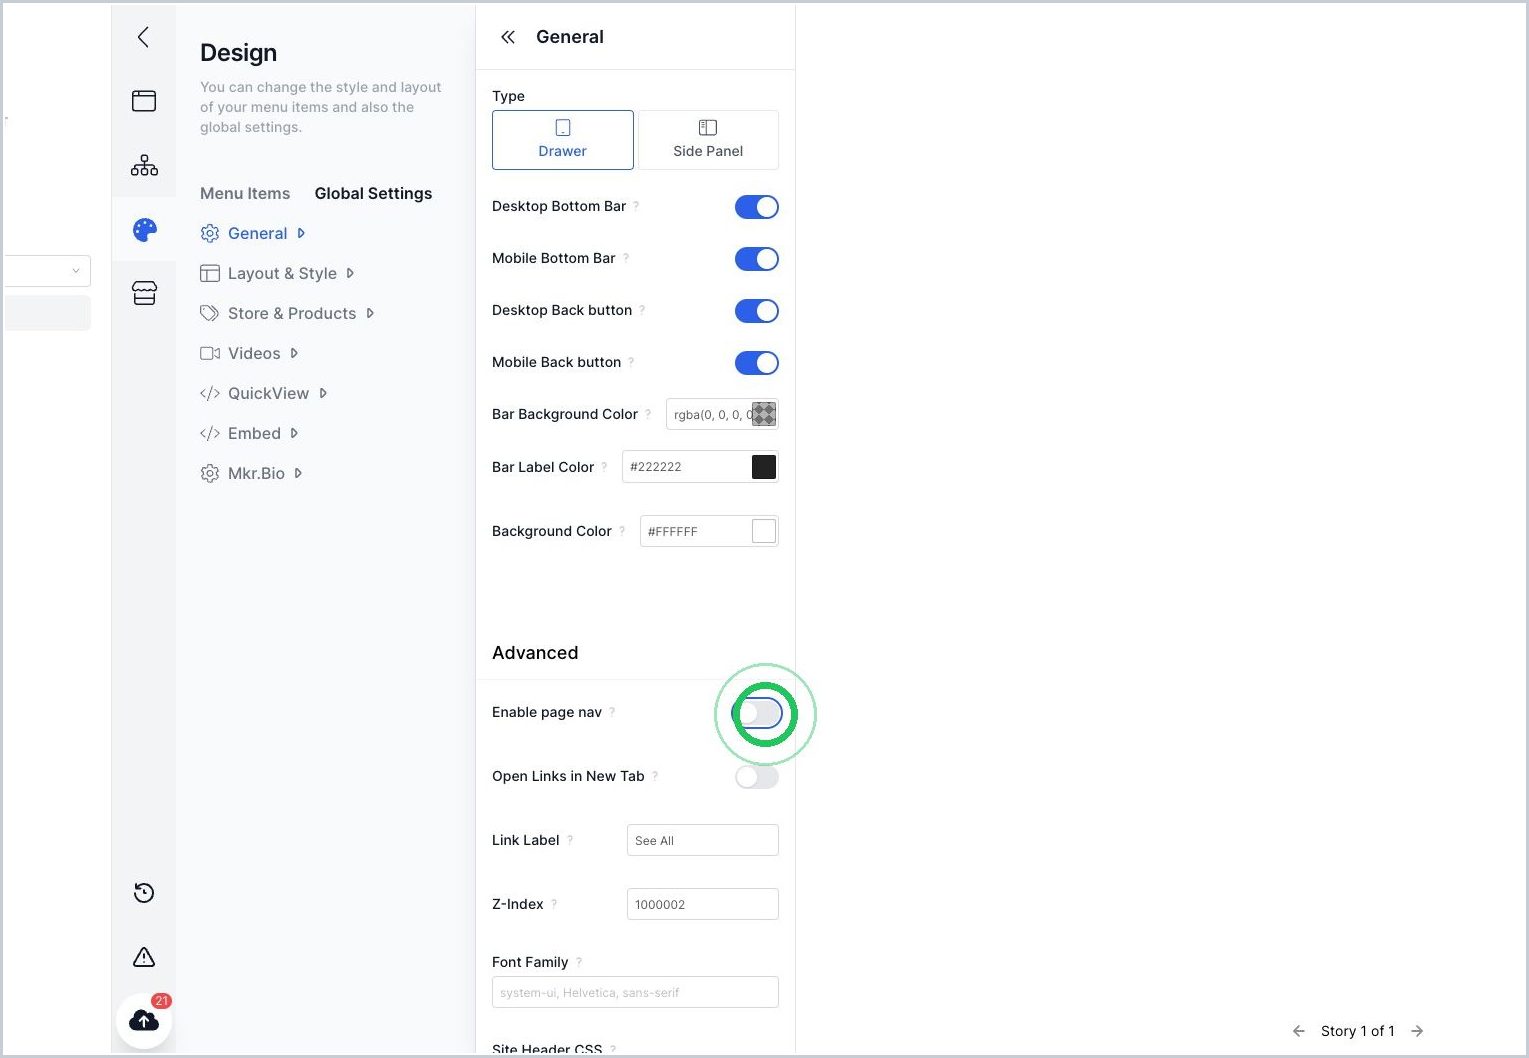Click the Z-Index input field

tap(703, 904)
